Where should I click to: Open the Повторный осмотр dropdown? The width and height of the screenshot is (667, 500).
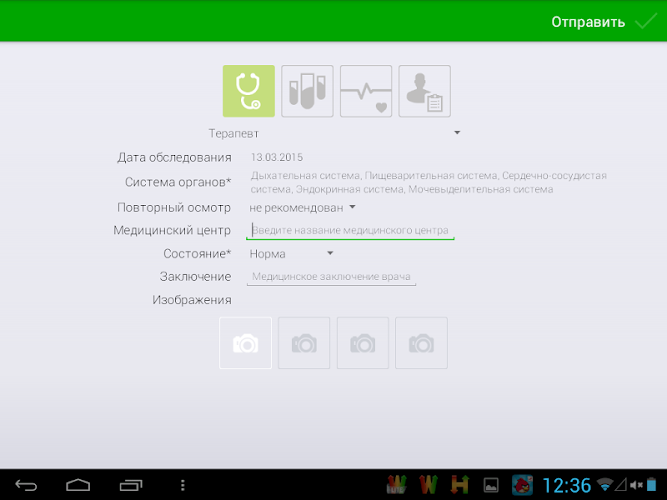point(302,208)
